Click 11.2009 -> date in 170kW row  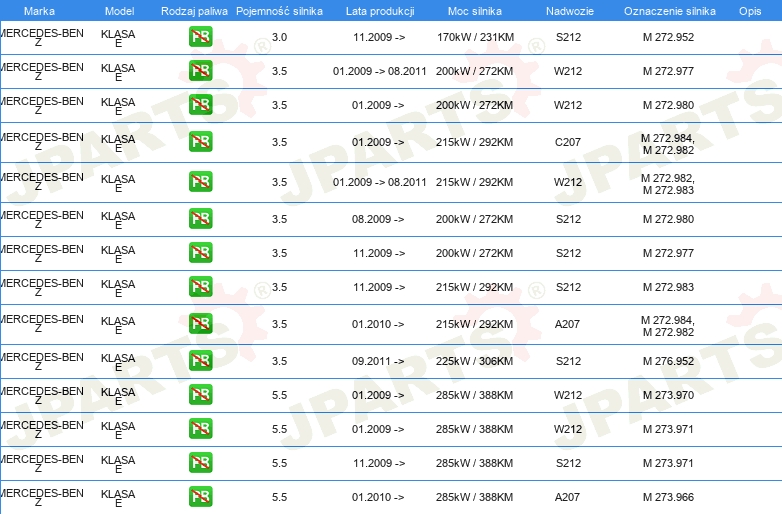tap(379, 37)
